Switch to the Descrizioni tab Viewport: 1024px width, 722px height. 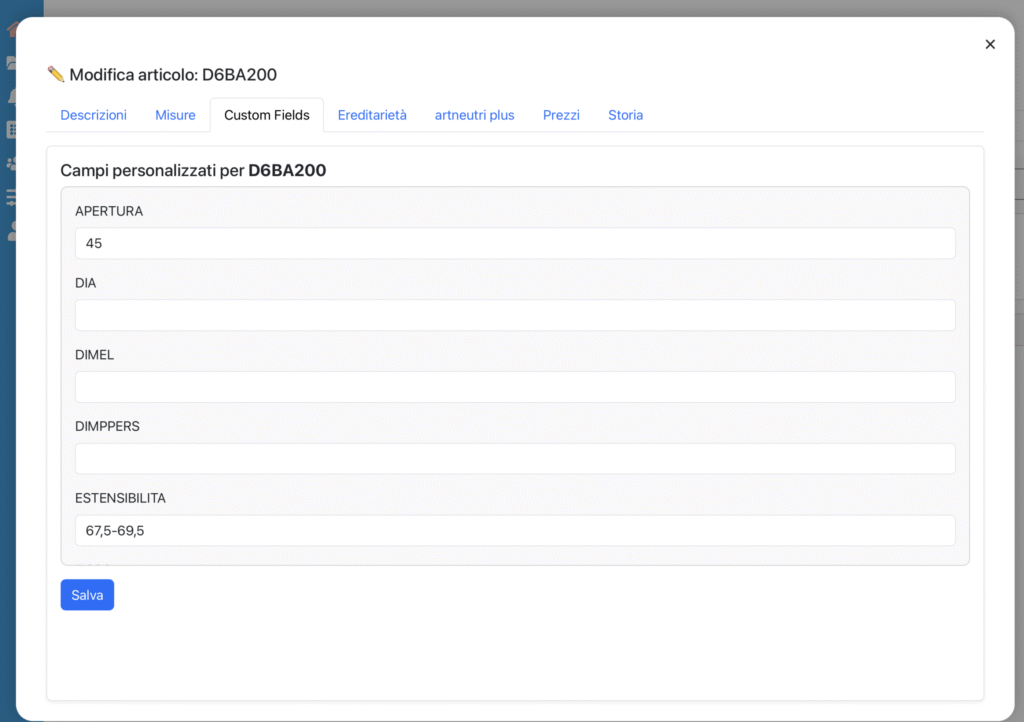tap(93, 115)
